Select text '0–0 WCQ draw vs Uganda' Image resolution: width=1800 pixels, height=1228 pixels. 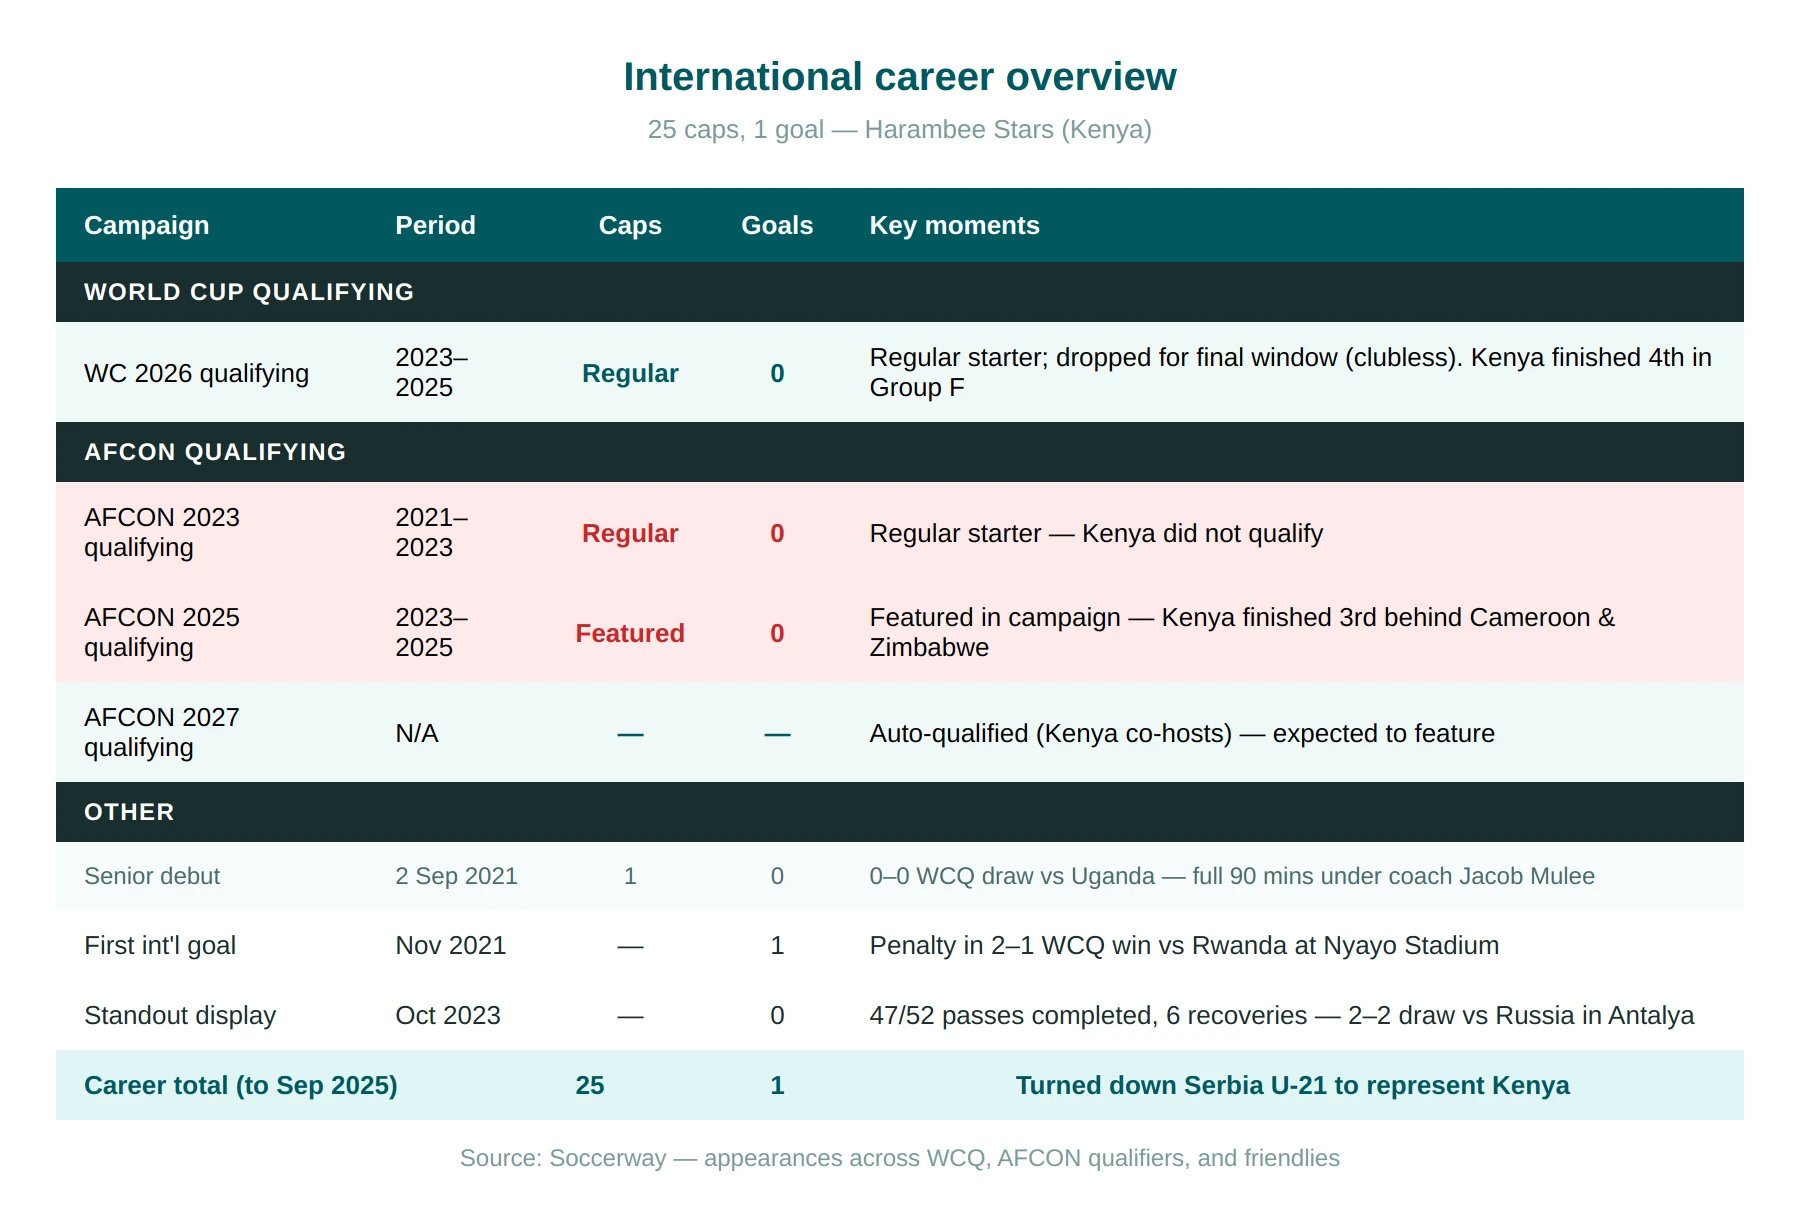(1012, 876)
